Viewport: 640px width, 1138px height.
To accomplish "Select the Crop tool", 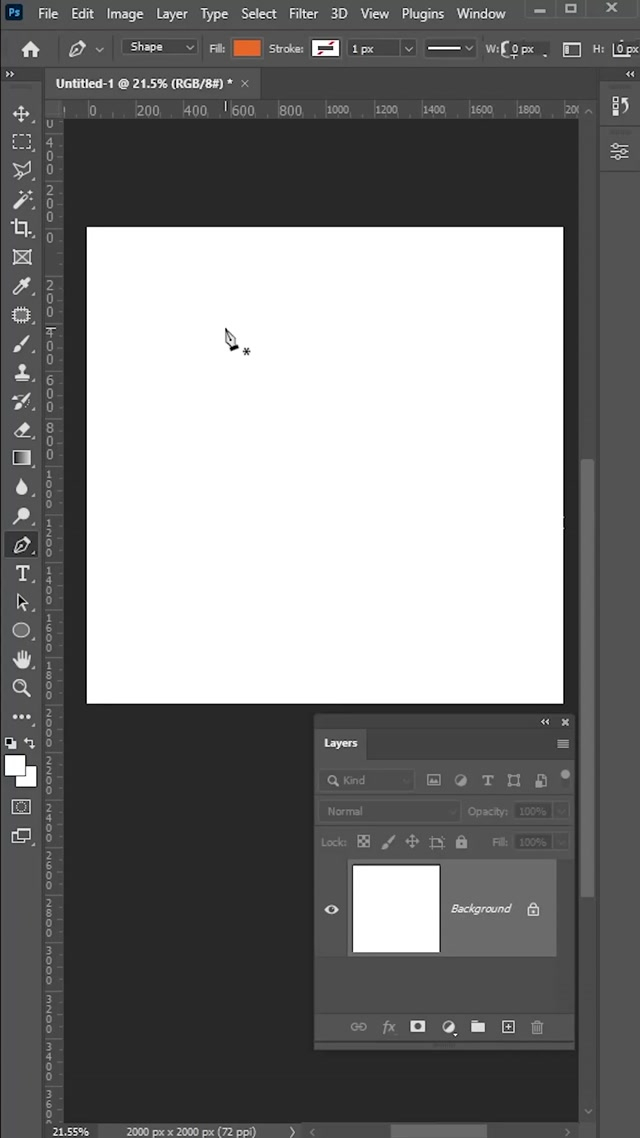I will tap(22, 229).
